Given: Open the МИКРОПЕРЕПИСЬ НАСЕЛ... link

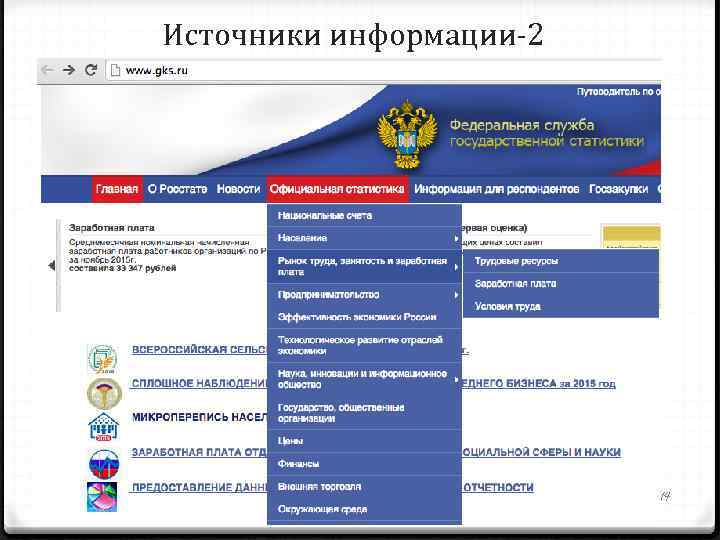Looking at the screenshot, I should (x=199, y=417).
